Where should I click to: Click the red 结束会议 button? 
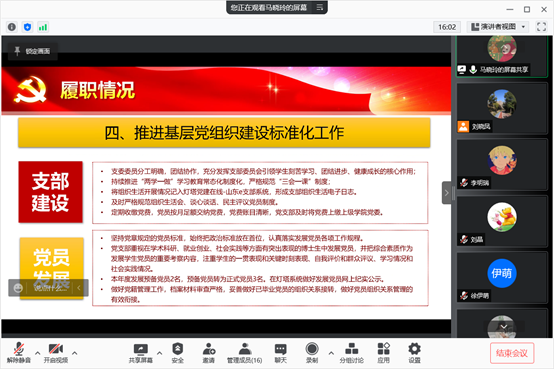512,353
